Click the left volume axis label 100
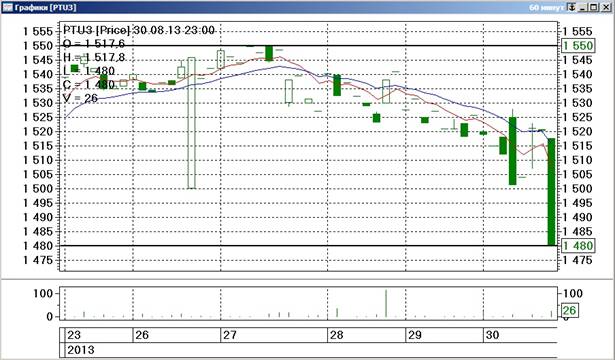Viewport: 615px width, 360px height. 43,293
